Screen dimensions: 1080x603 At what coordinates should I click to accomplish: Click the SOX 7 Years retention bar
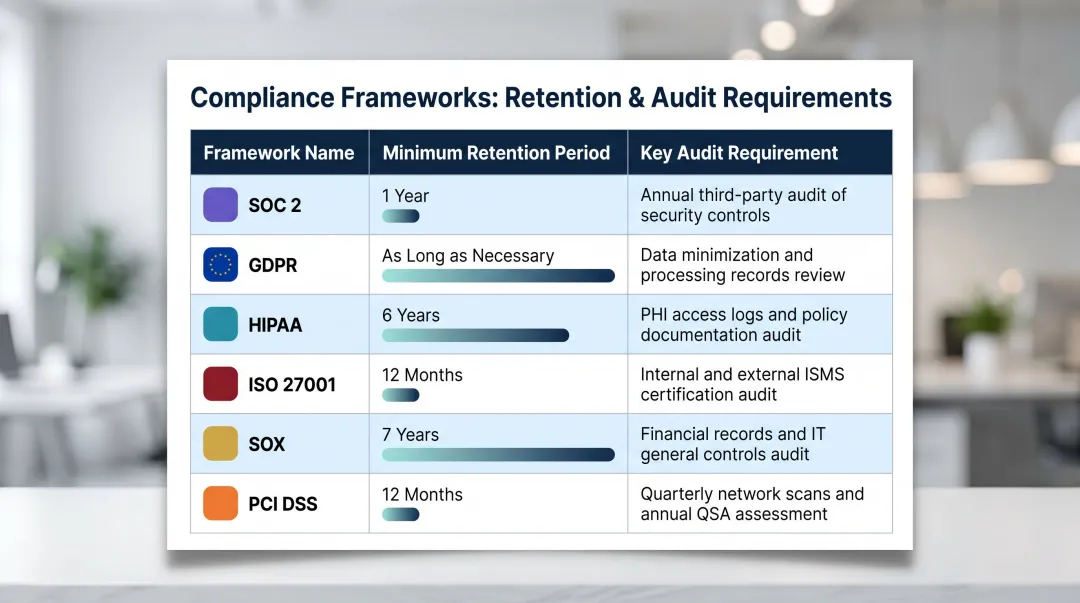[x=498, y=455]
